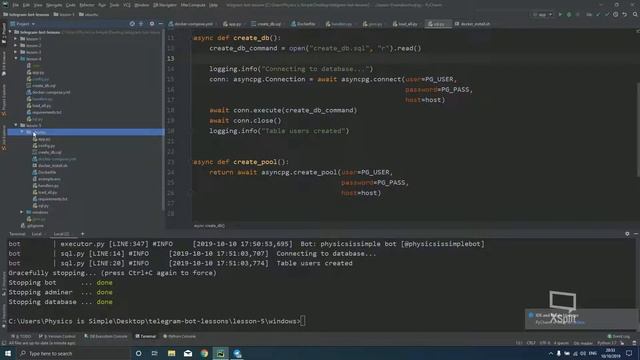The height and width of the screenshot is (360, 640).
Task: Click the locate-file target icon in the Project panel
Action: (132, 24)
